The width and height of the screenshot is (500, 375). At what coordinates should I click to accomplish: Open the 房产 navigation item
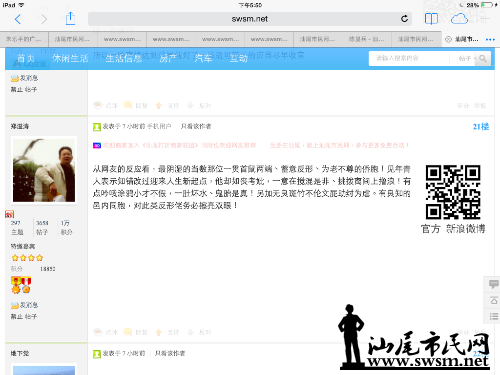coord(168,58)
